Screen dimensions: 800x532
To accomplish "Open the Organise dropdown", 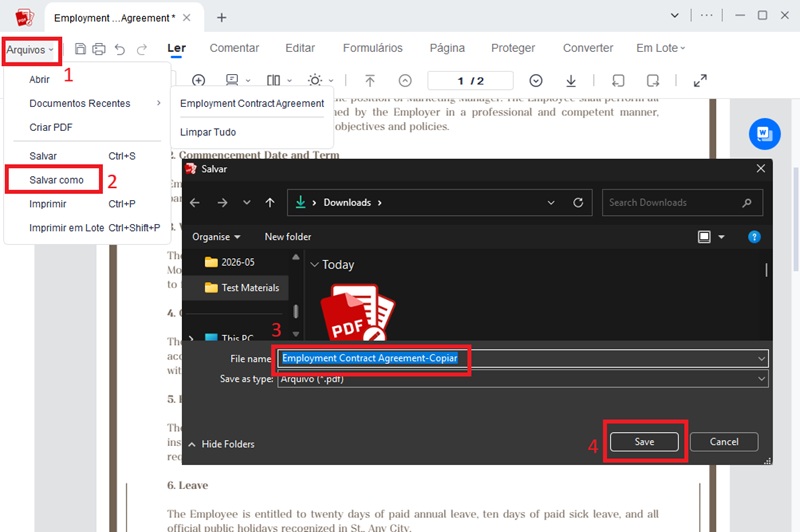I will pyautogui.click(x=216, y=237).
